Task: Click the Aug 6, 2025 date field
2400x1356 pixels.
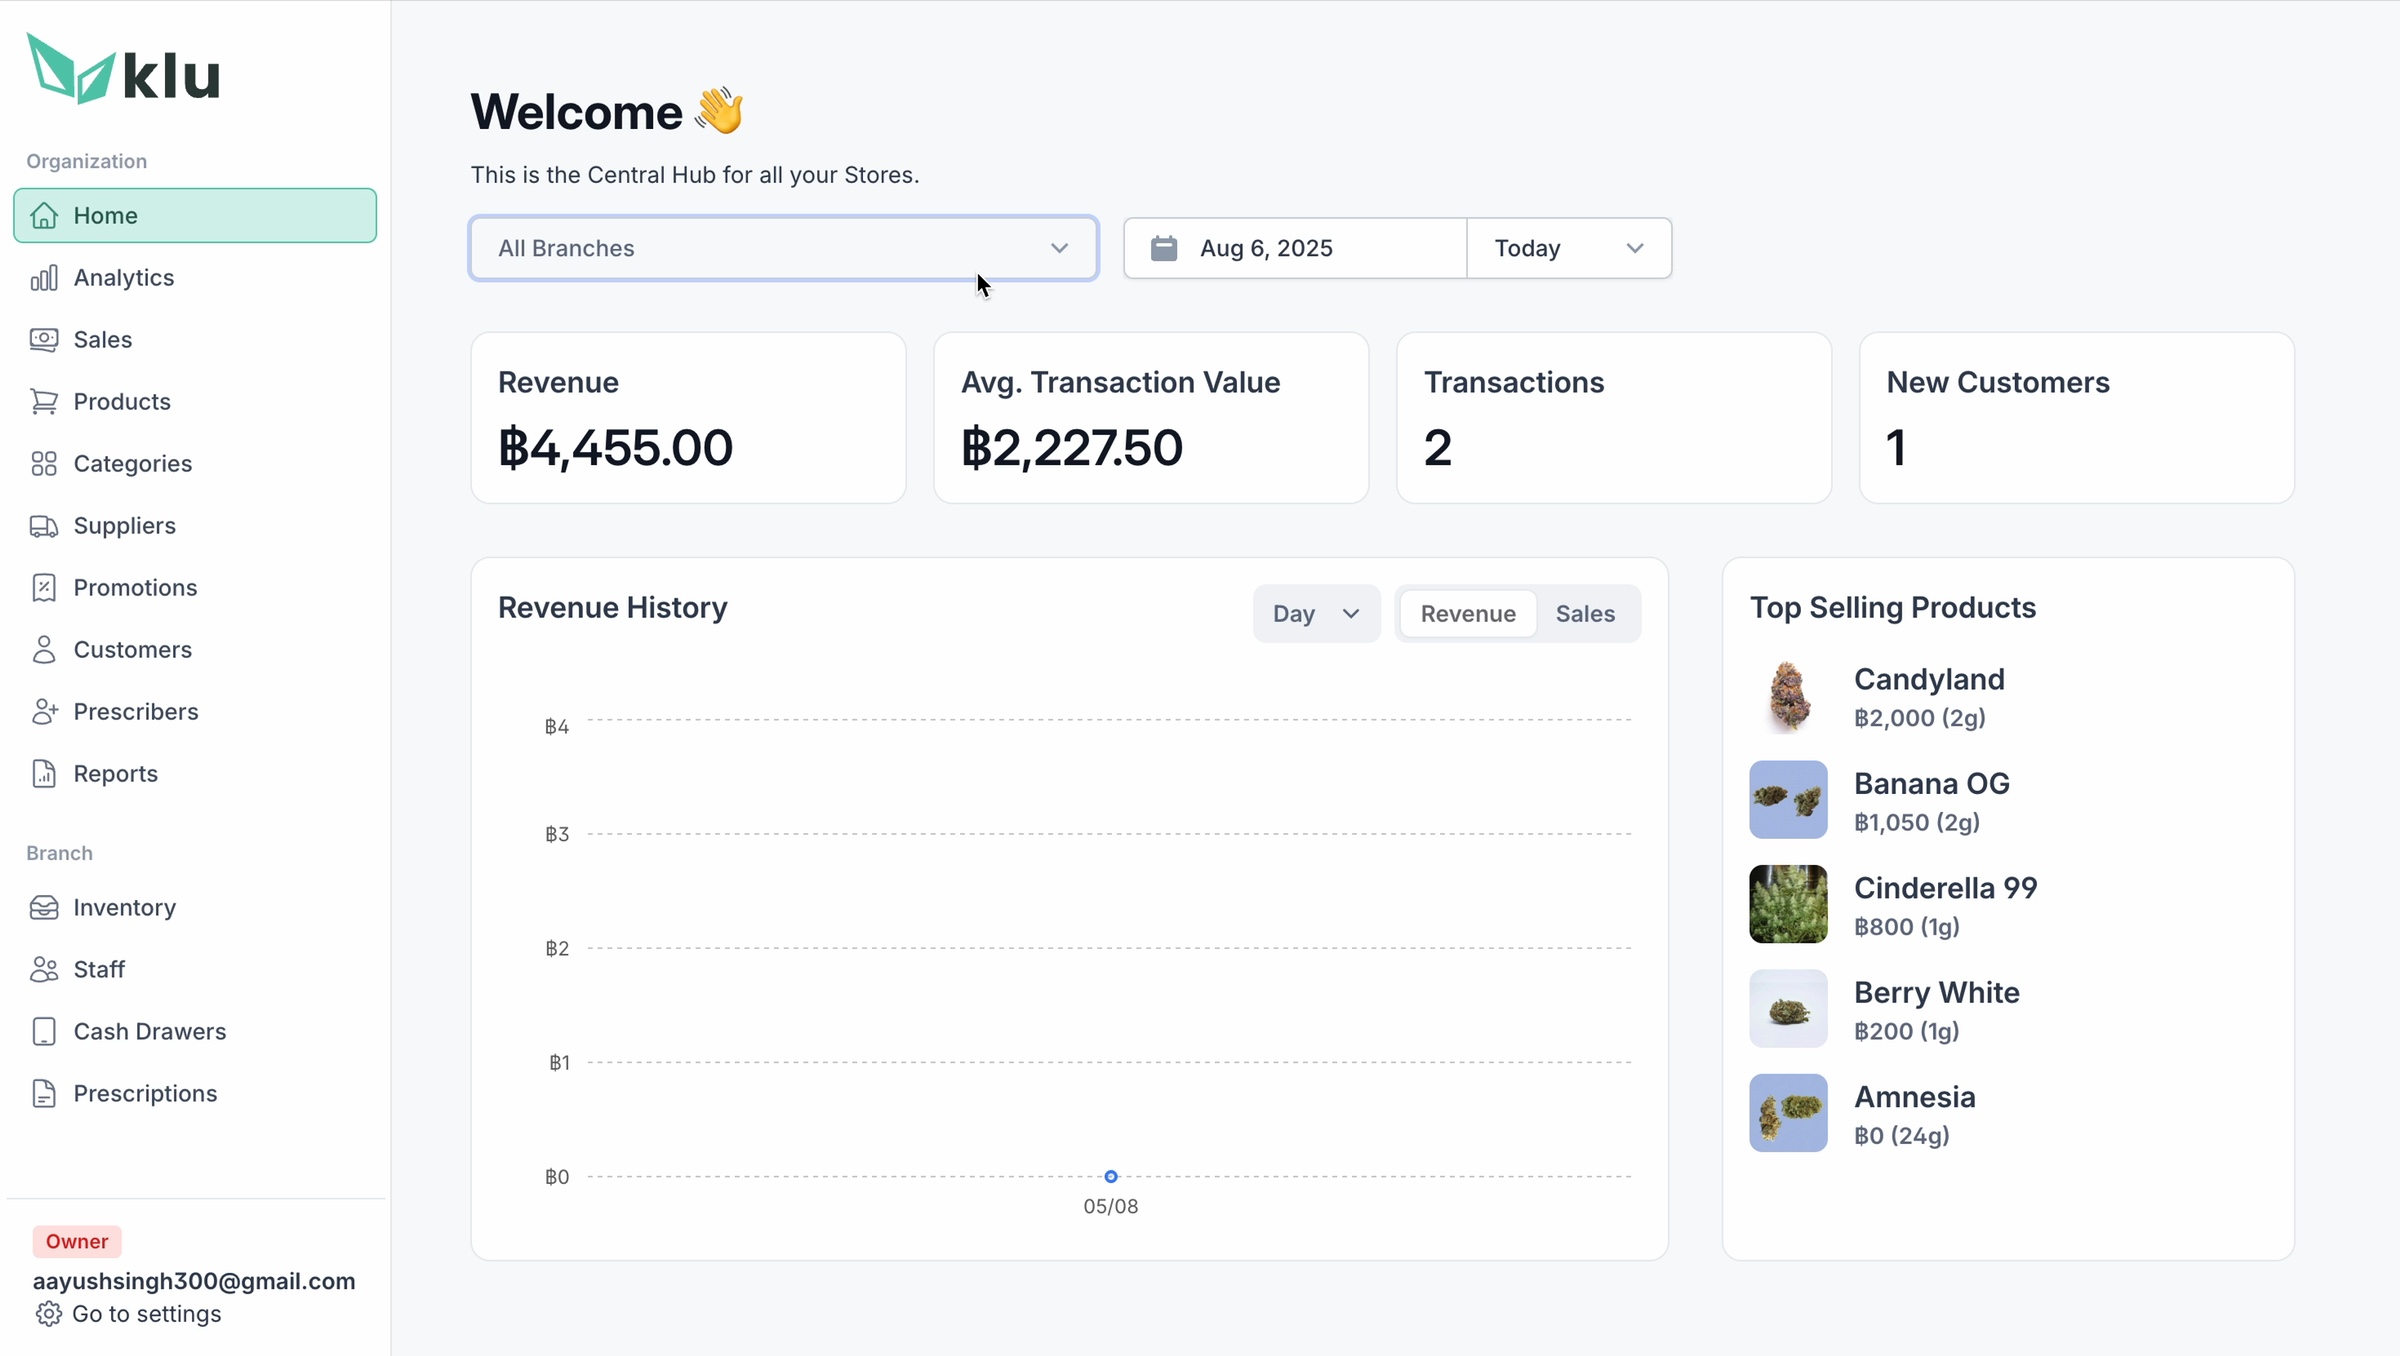Action: (x=1296, y=248)
